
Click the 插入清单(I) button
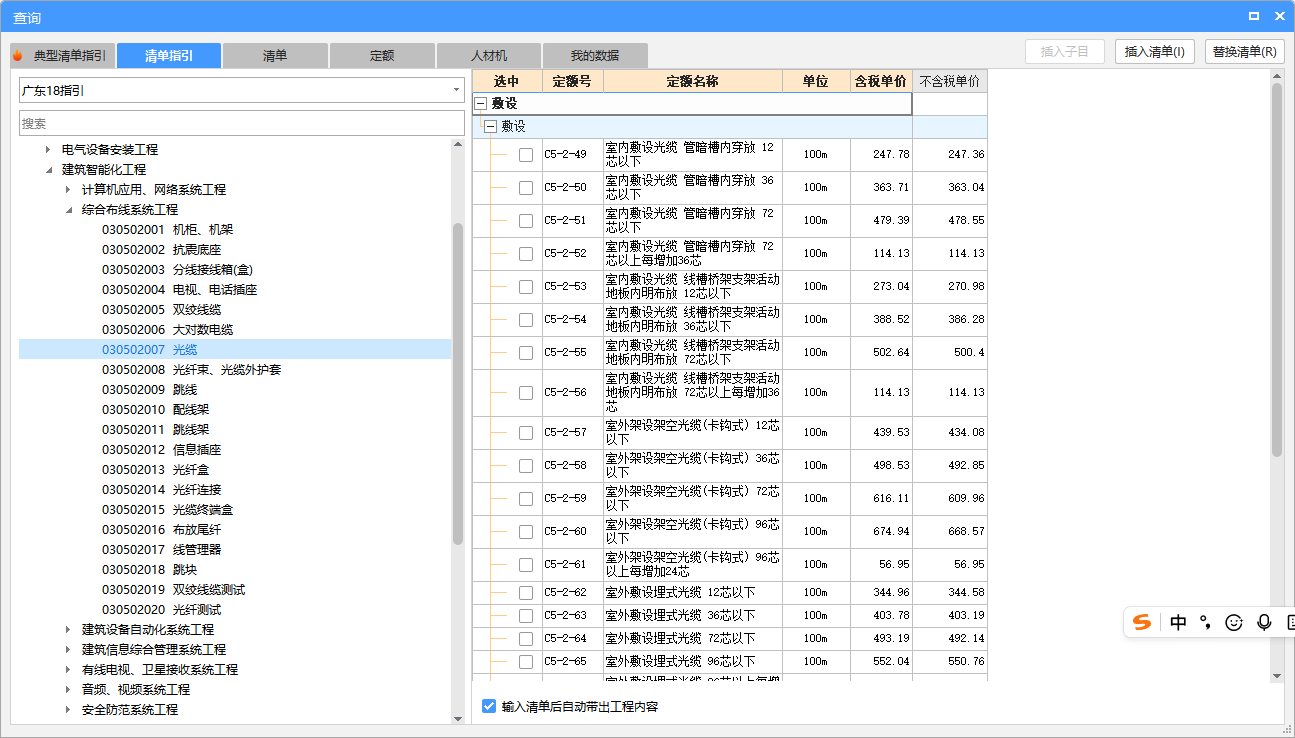pyautogui.click(x=1155, y=51)
